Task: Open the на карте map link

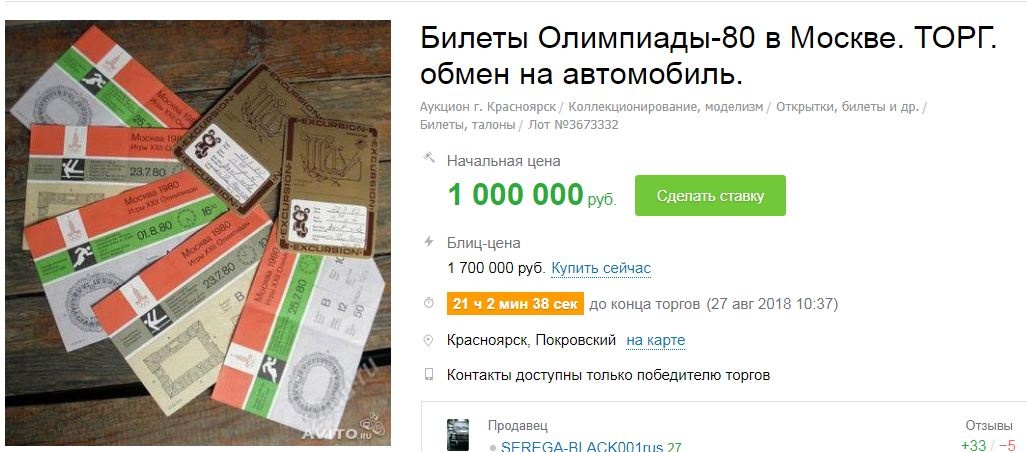Action: coord(656,340)
